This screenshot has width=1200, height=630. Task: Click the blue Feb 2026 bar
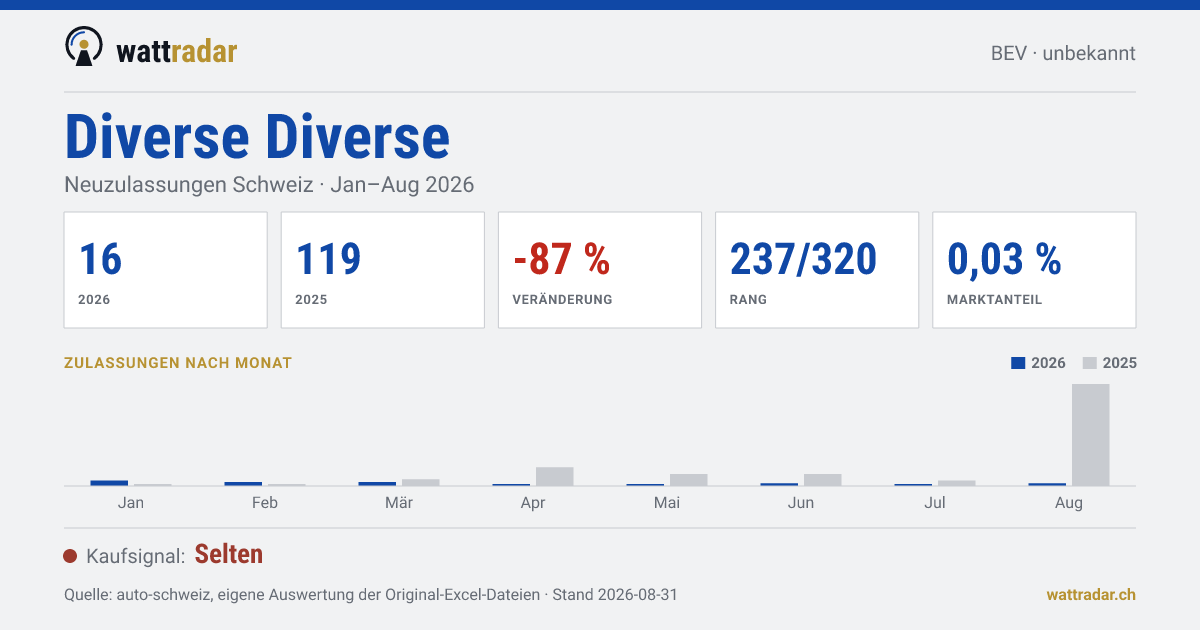click(x=243, y=484)
